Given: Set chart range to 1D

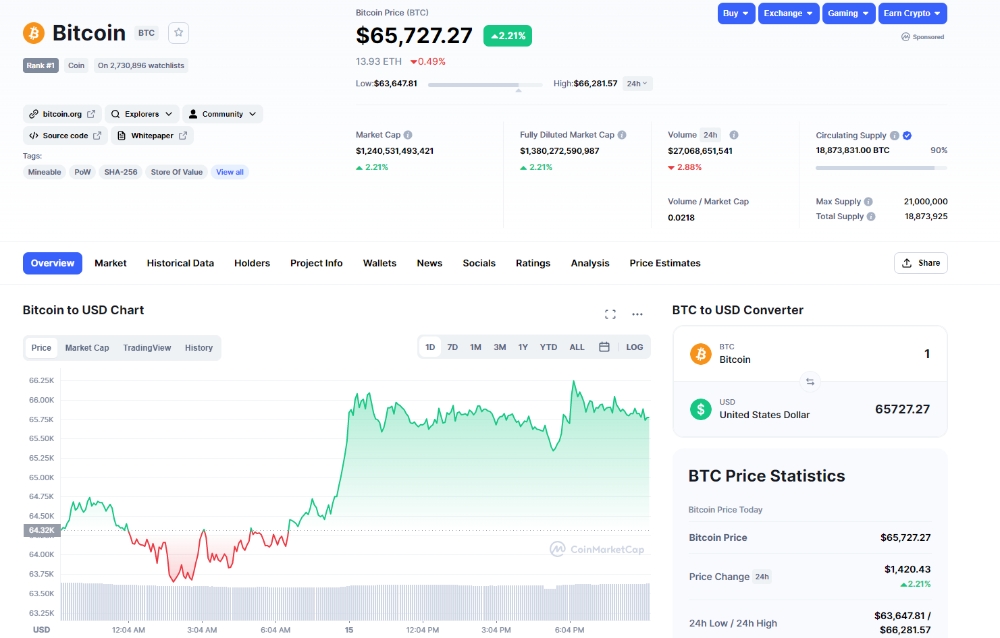Looking at the screenshot, I should [430, 347].
